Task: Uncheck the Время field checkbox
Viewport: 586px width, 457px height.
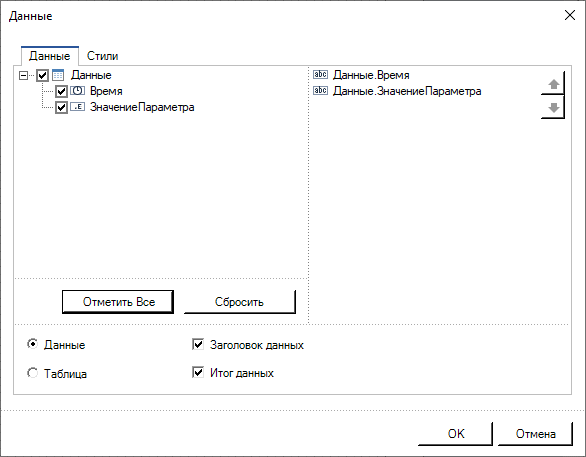Action: tap(61, 91)
